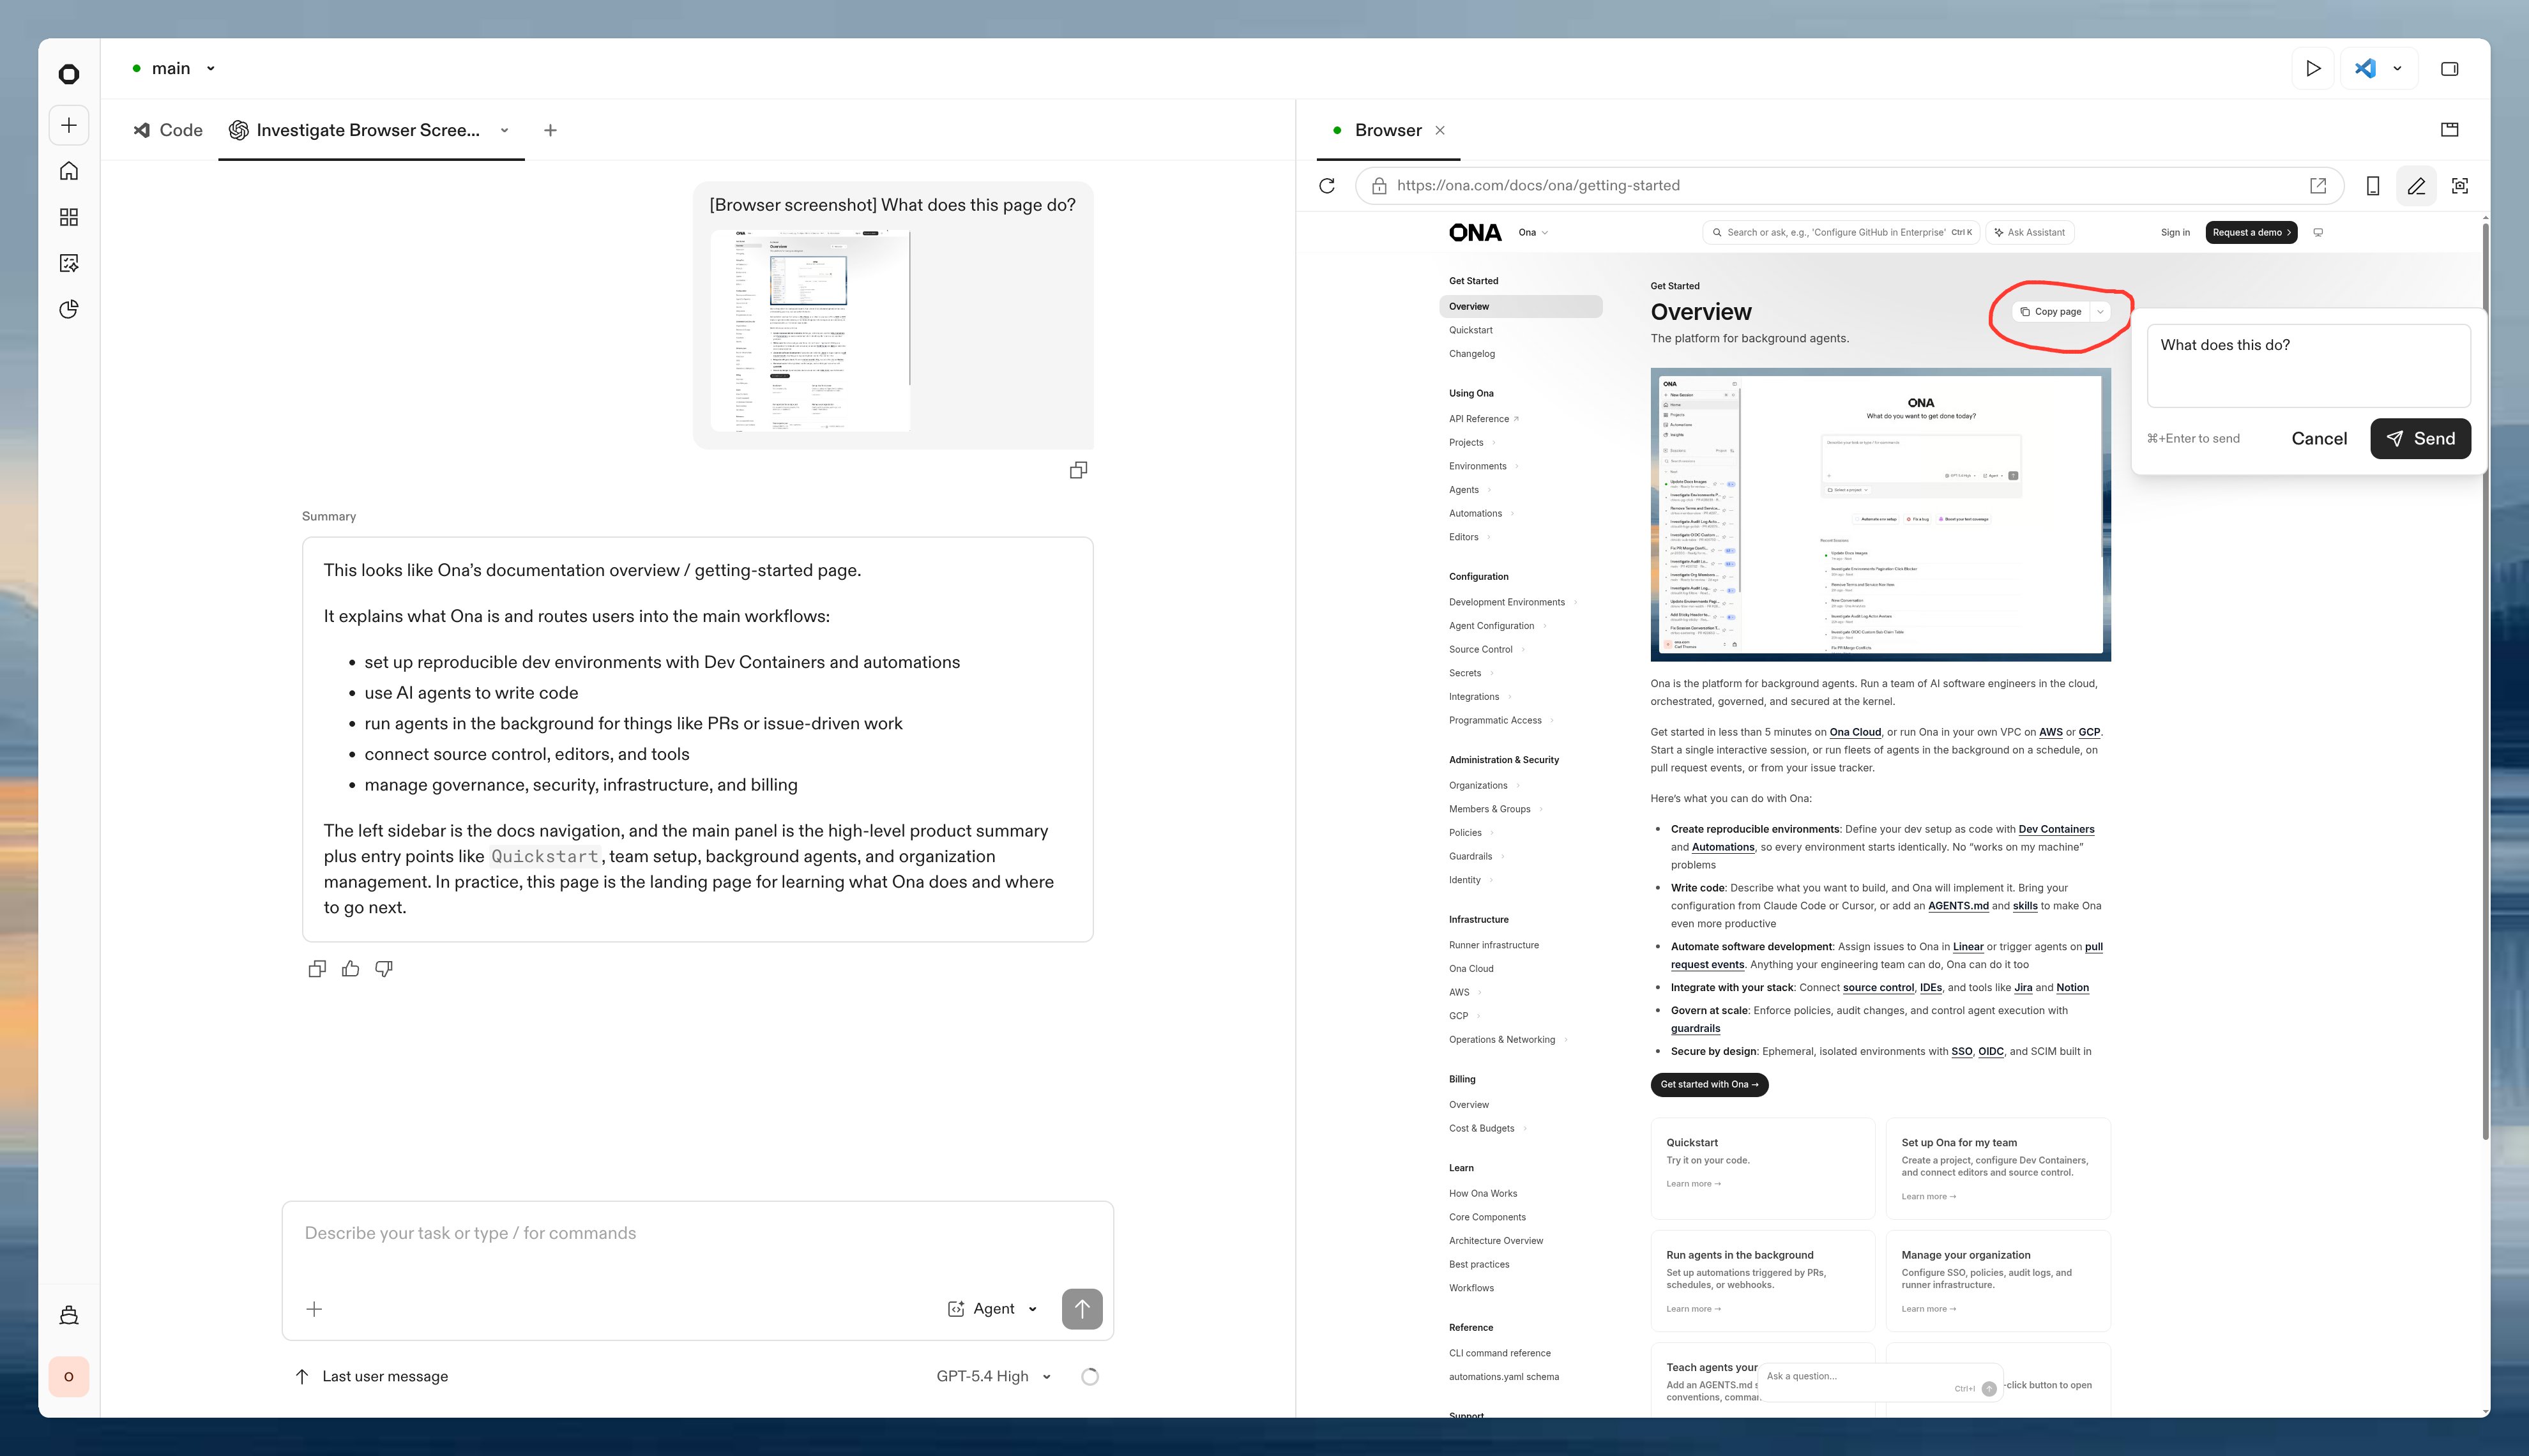Open the environment in VS Code via top-bar icon
The width and height of the screenshot is (2529, 1456).
[2365, 68]
